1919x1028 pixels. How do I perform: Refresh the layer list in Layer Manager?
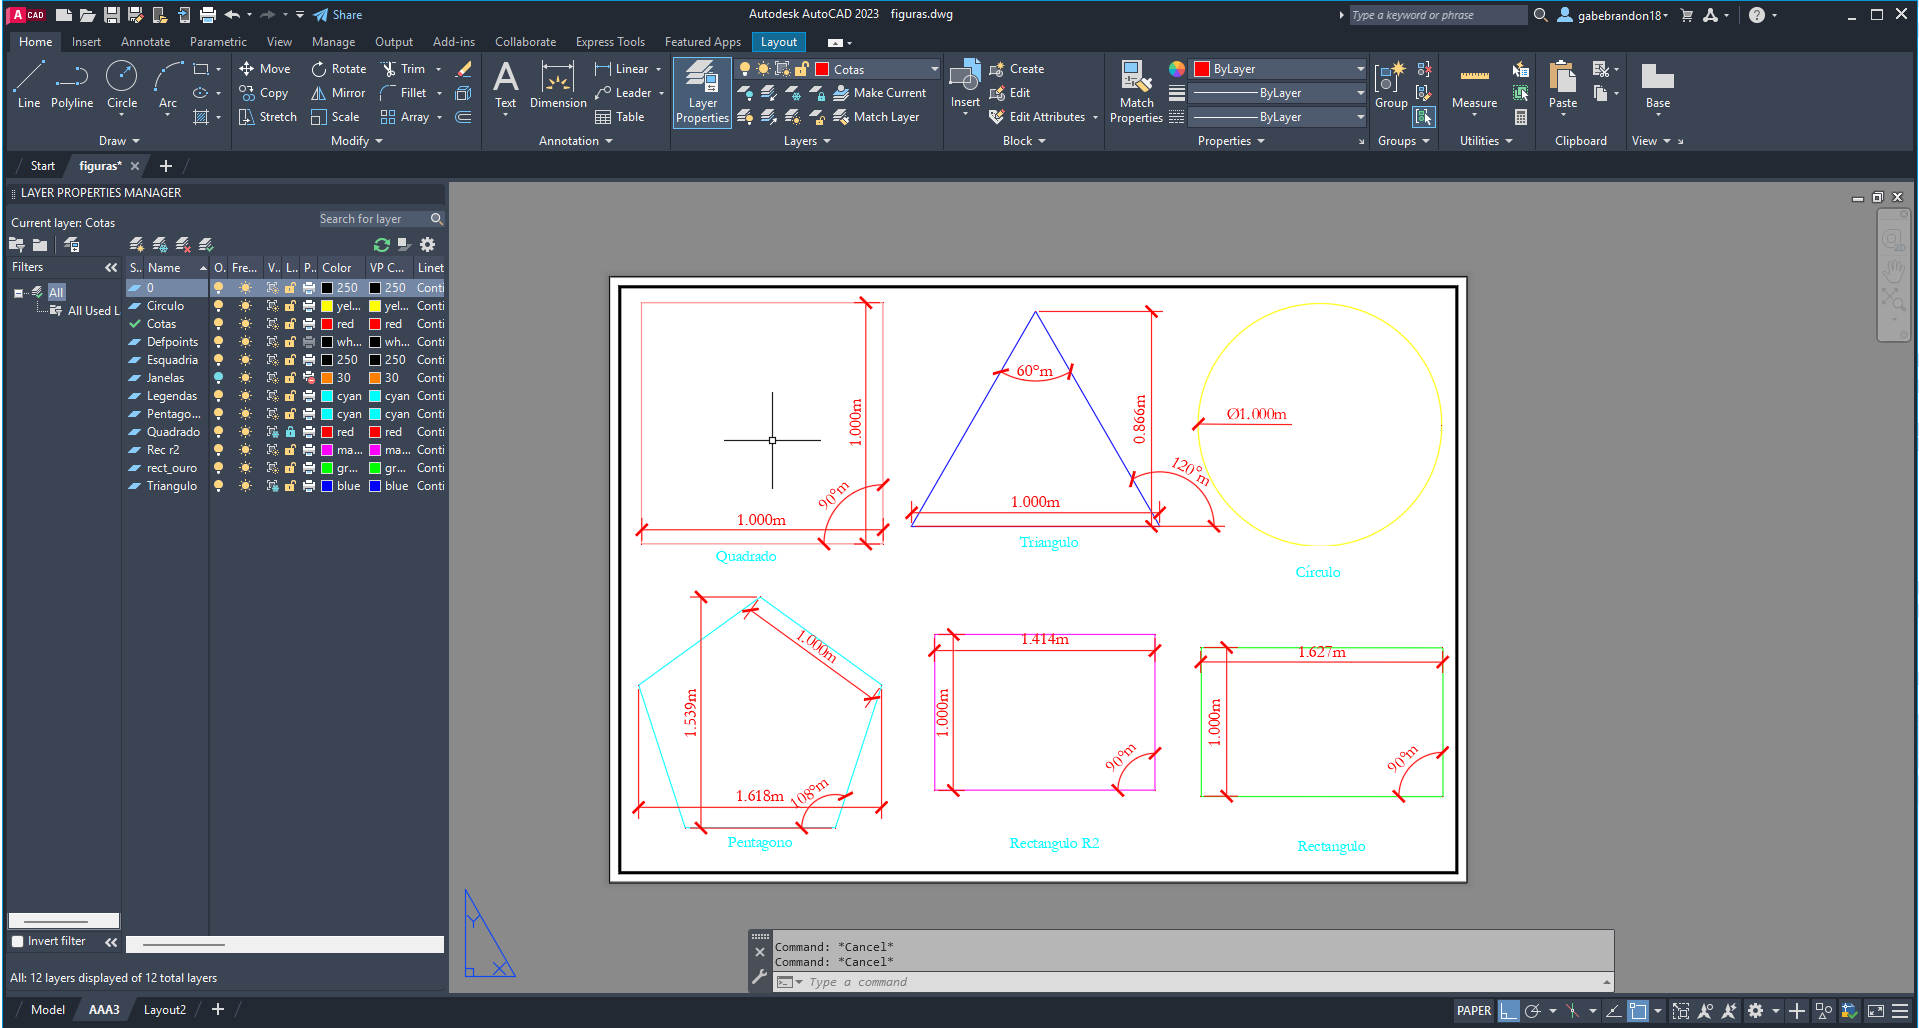pyautogui.click(x=381, y=245)
